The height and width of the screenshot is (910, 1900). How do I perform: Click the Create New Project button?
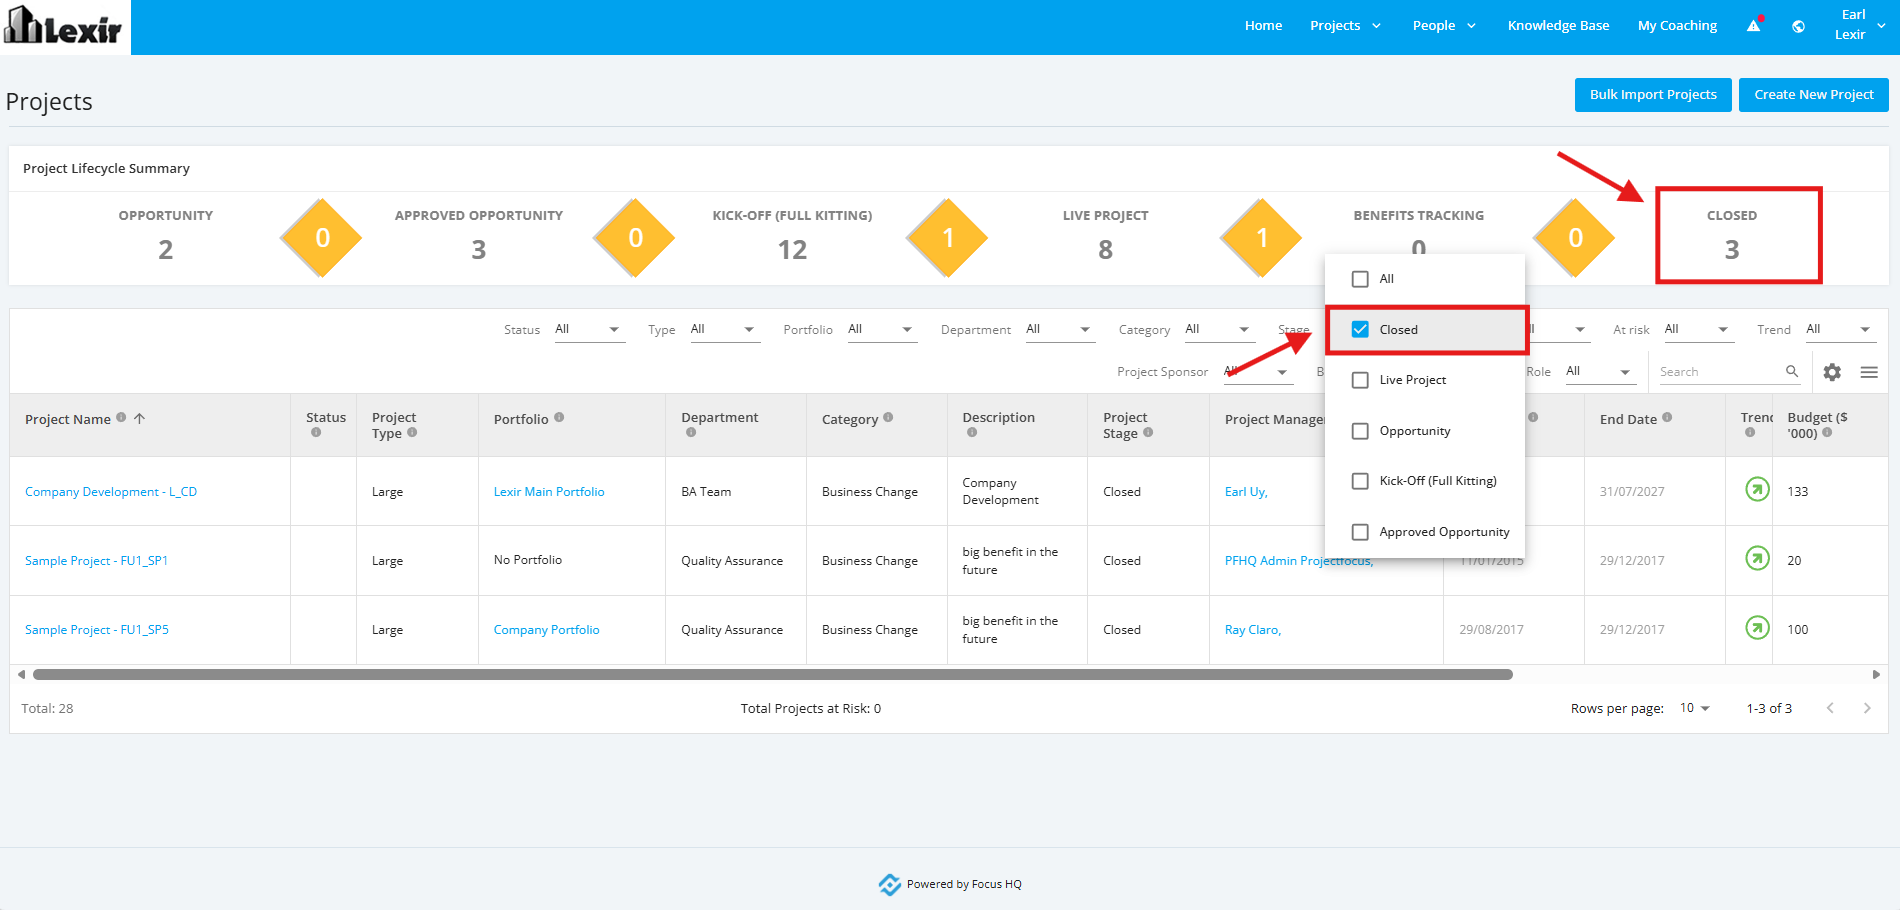1813,95
